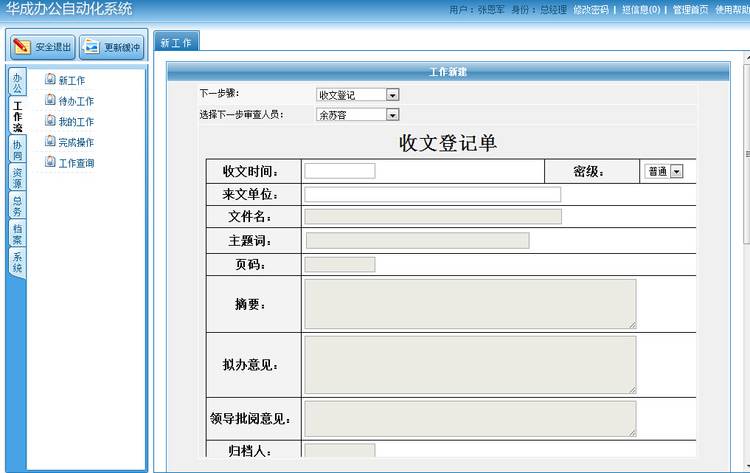Screen dimensions: 750x473
Task: Click the icon beside 工作查询
Action: pyautogui.click(x=50, y=162)
